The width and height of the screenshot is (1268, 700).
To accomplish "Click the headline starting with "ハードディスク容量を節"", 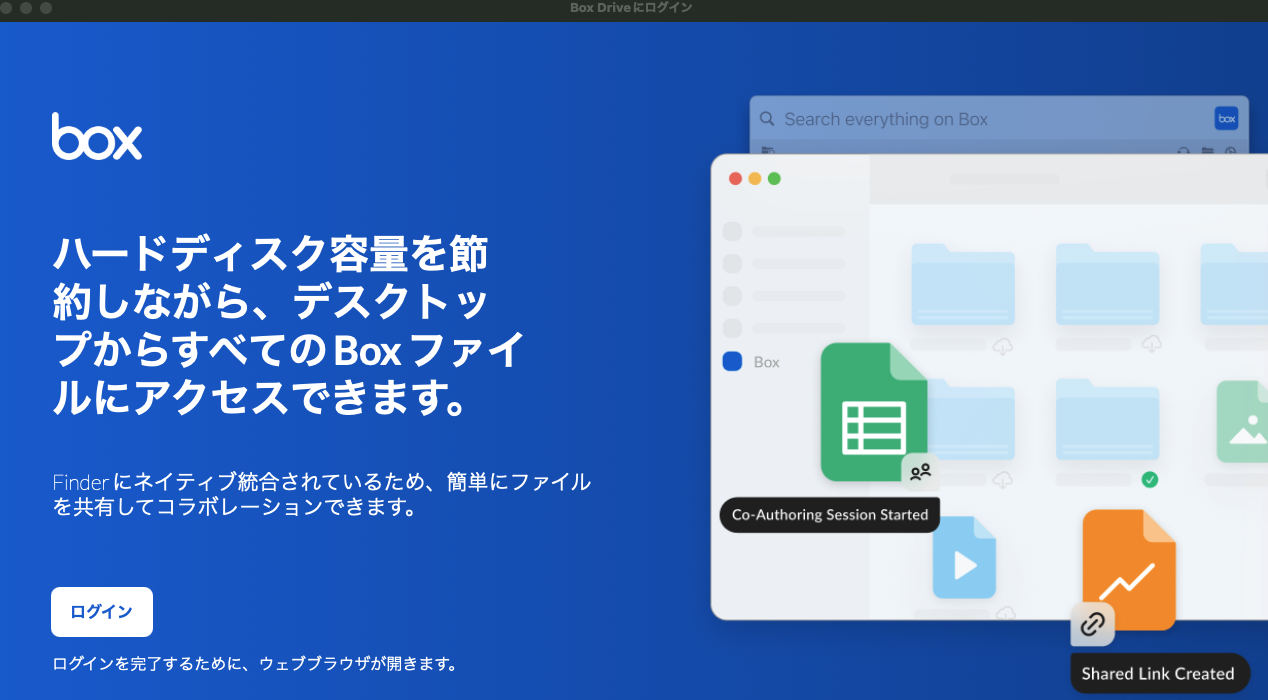I will point(289,327).
